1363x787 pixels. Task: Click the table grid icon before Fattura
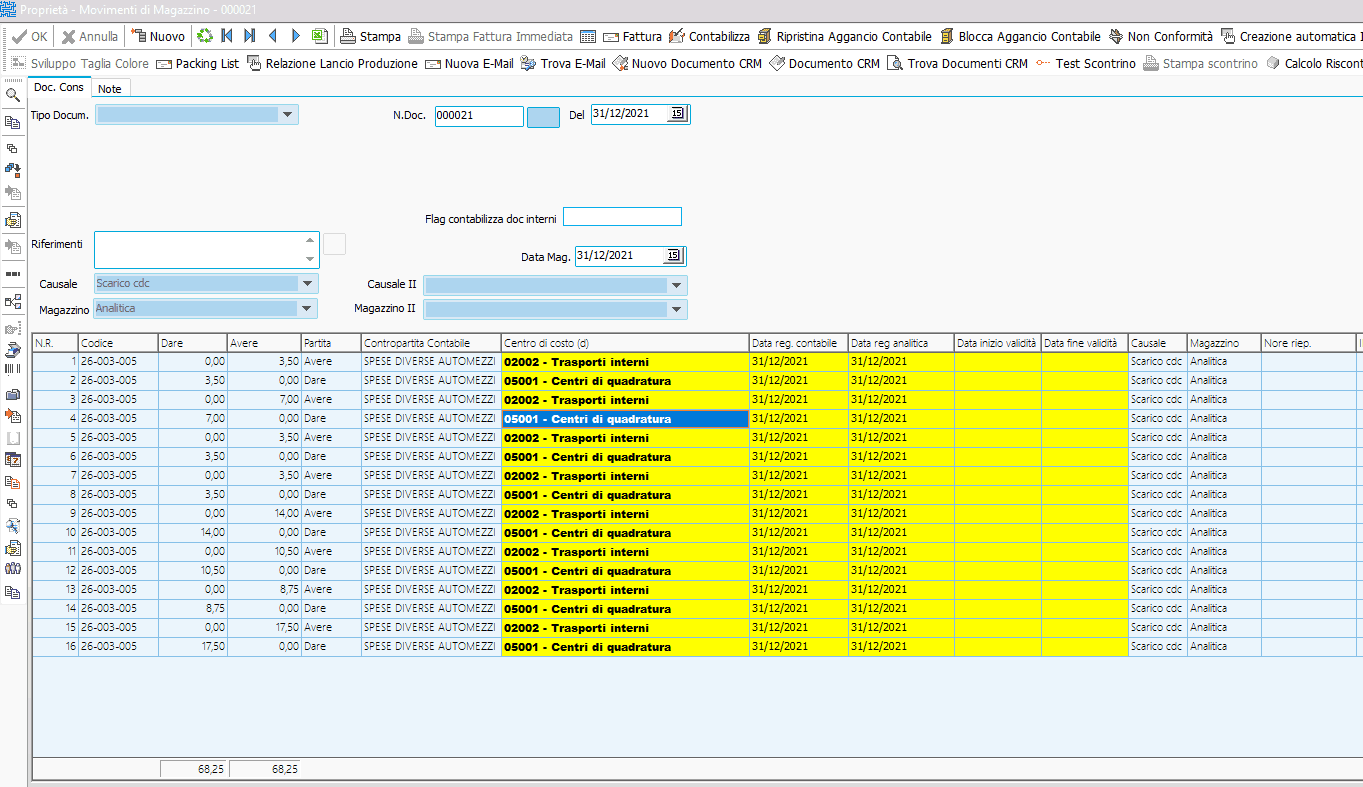coord(588,36)
